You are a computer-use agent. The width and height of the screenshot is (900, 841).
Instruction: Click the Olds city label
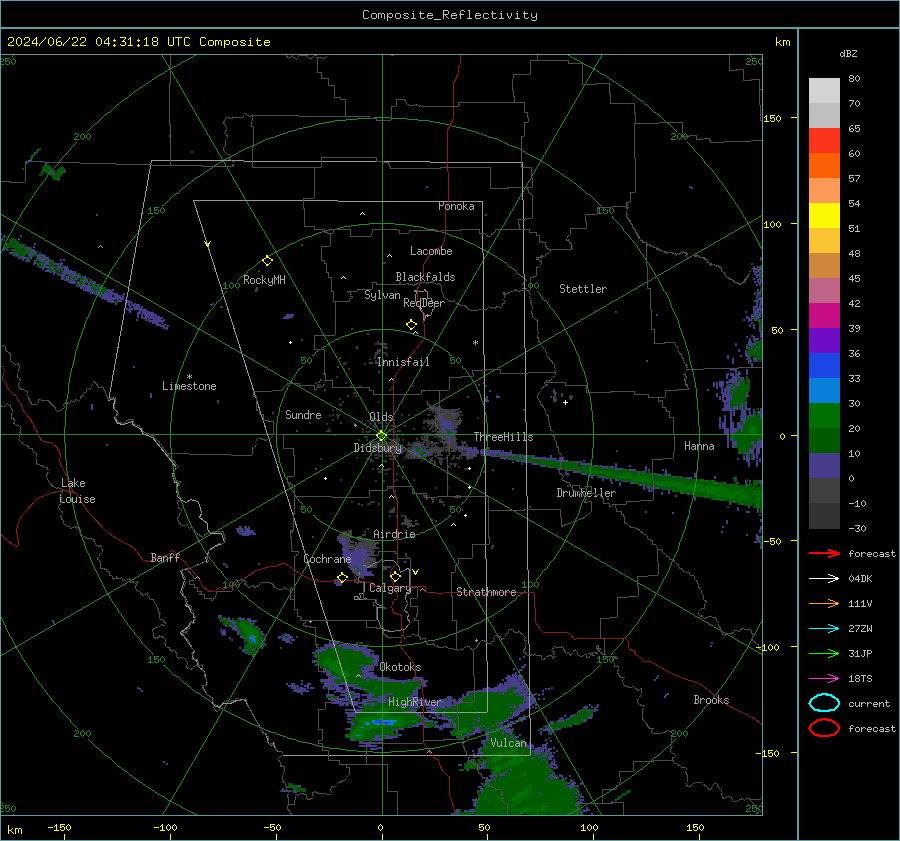click(x=381, y=417)
